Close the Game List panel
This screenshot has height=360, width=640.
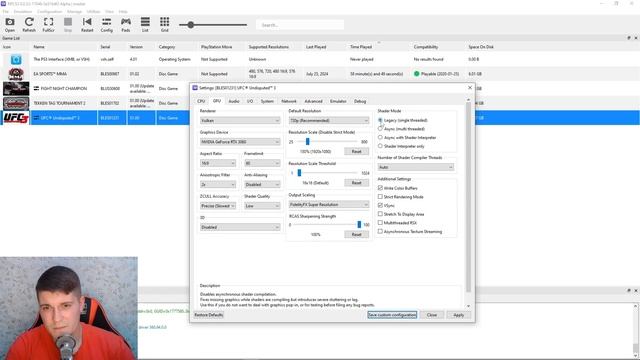636,38
